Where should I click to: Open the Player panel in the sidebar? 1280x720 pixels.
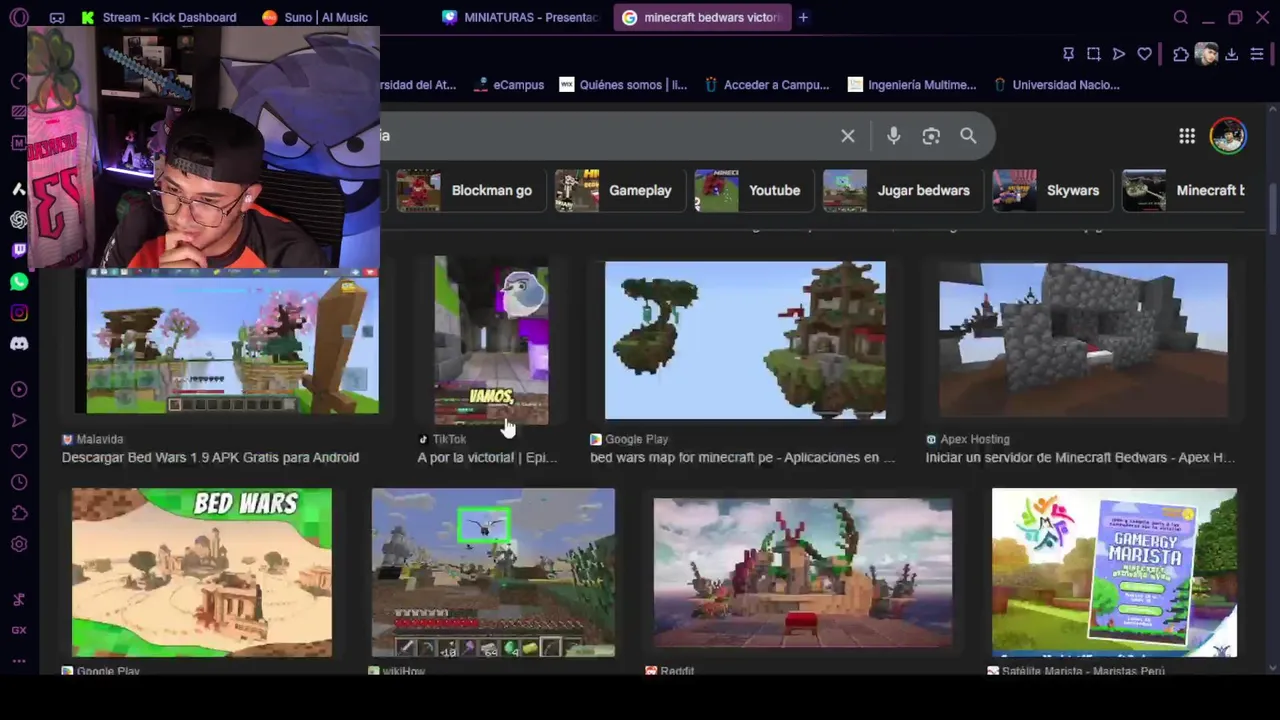coord(18,389)
